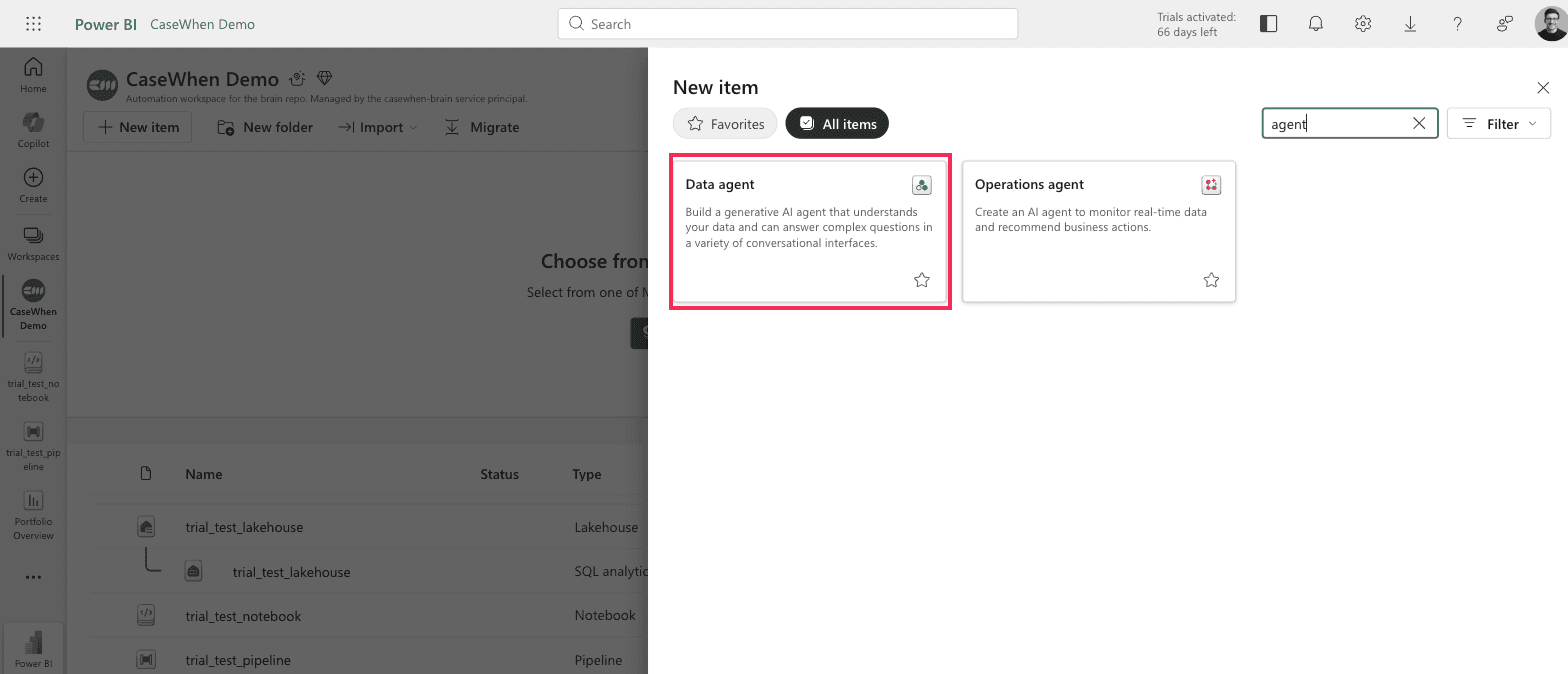Open the app launcher grid icon
This screenshot has height=674, width=1568.
(33, 24)
